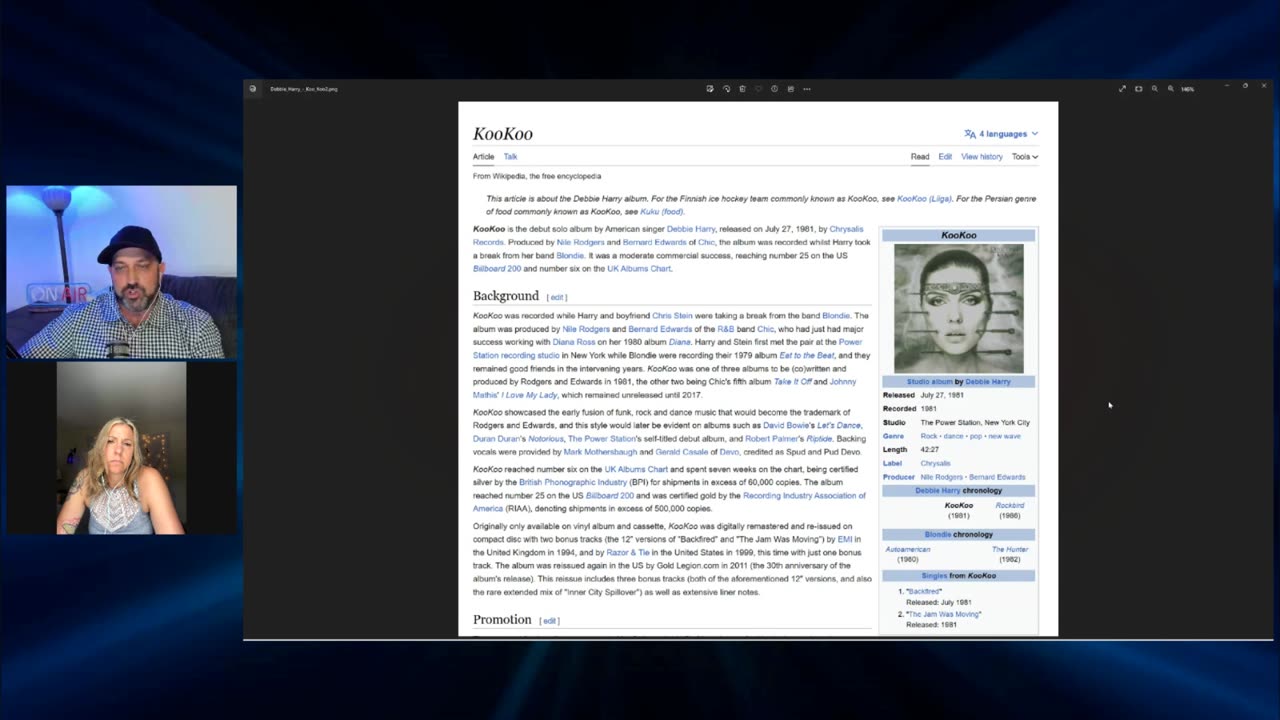The image size is (1280, 720).
Task: Open the Johnny Mathis link
Action: click(664, 388)
